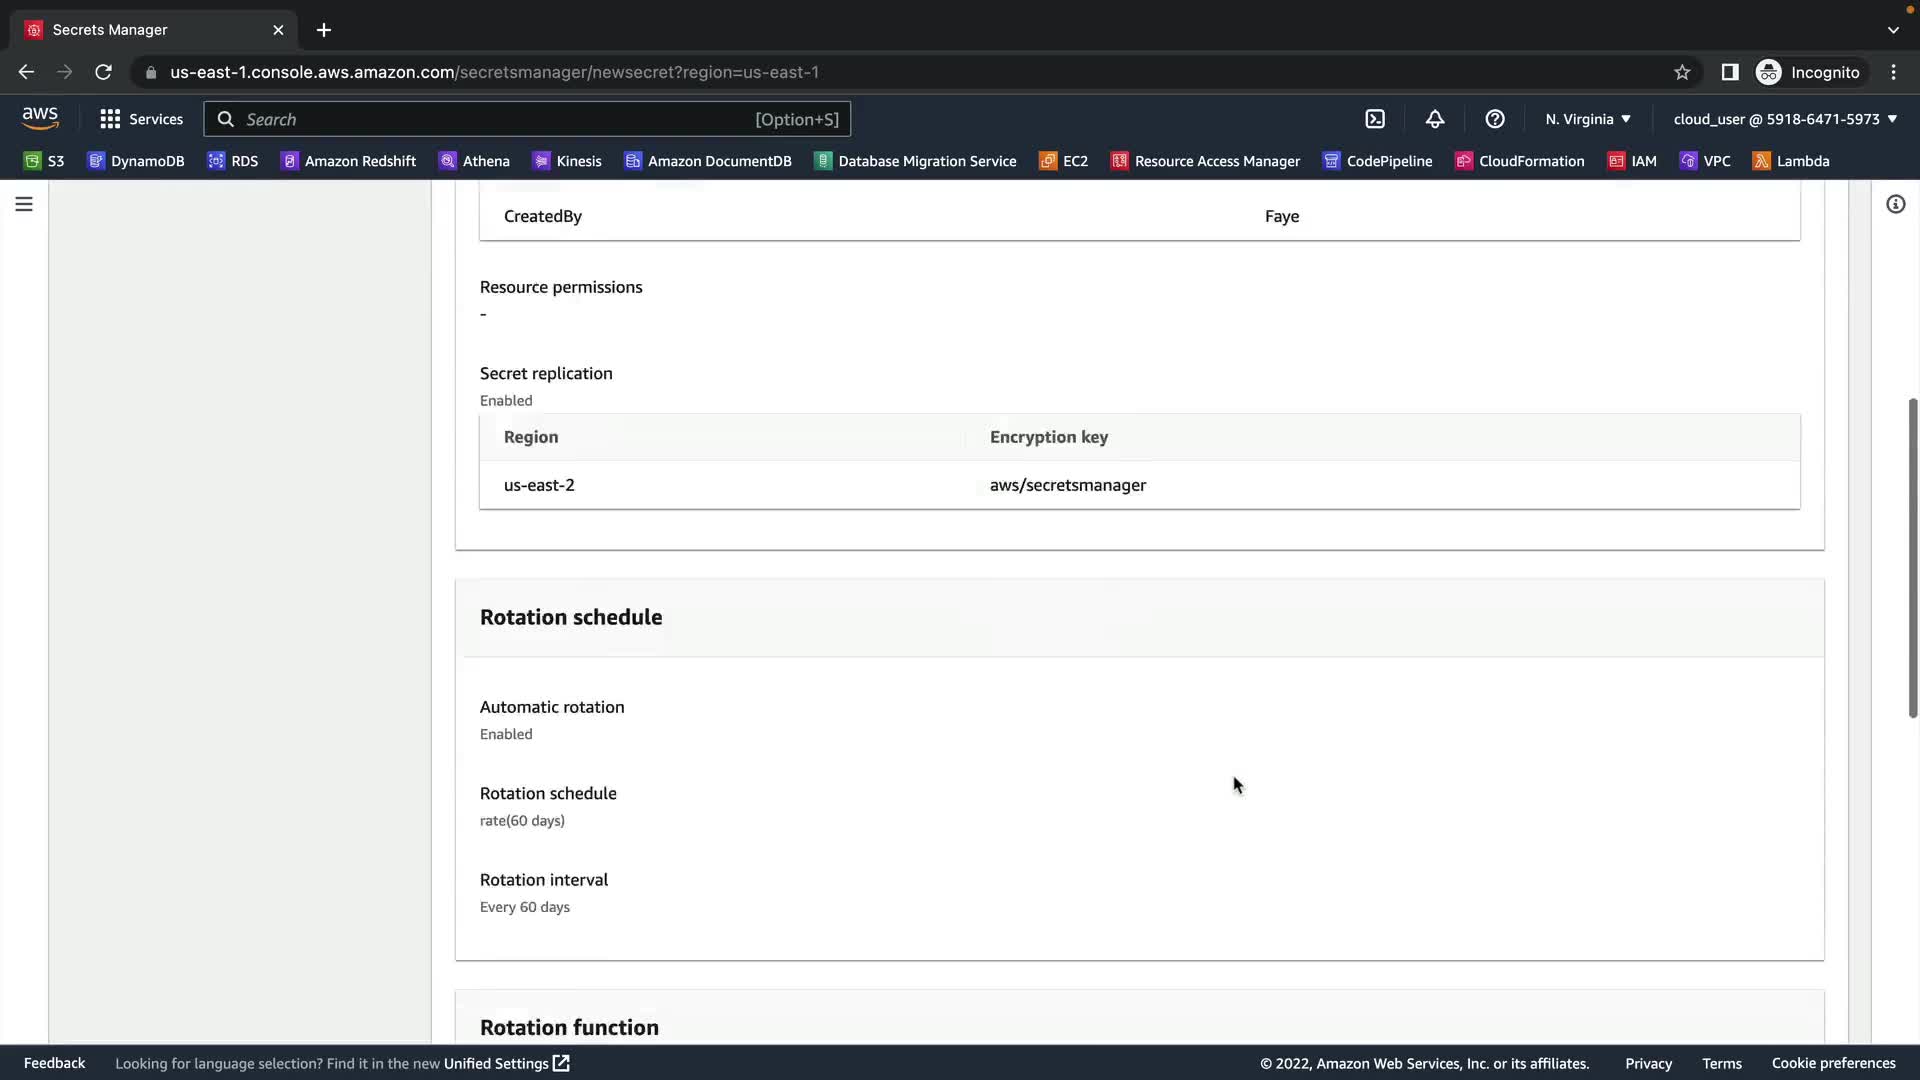
Task: Open the AWS CloudShell icon
Action: coord(1375,119)
